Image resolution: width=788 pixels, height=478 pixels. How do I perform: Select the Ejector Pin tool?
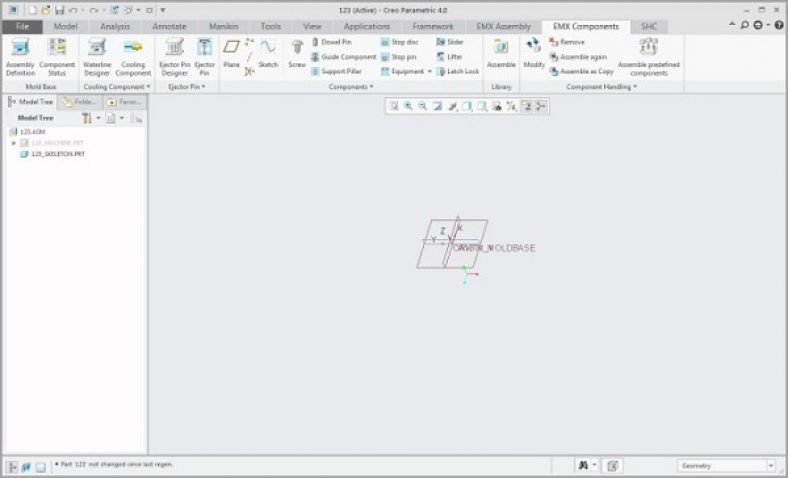click(x=205, y=57)
